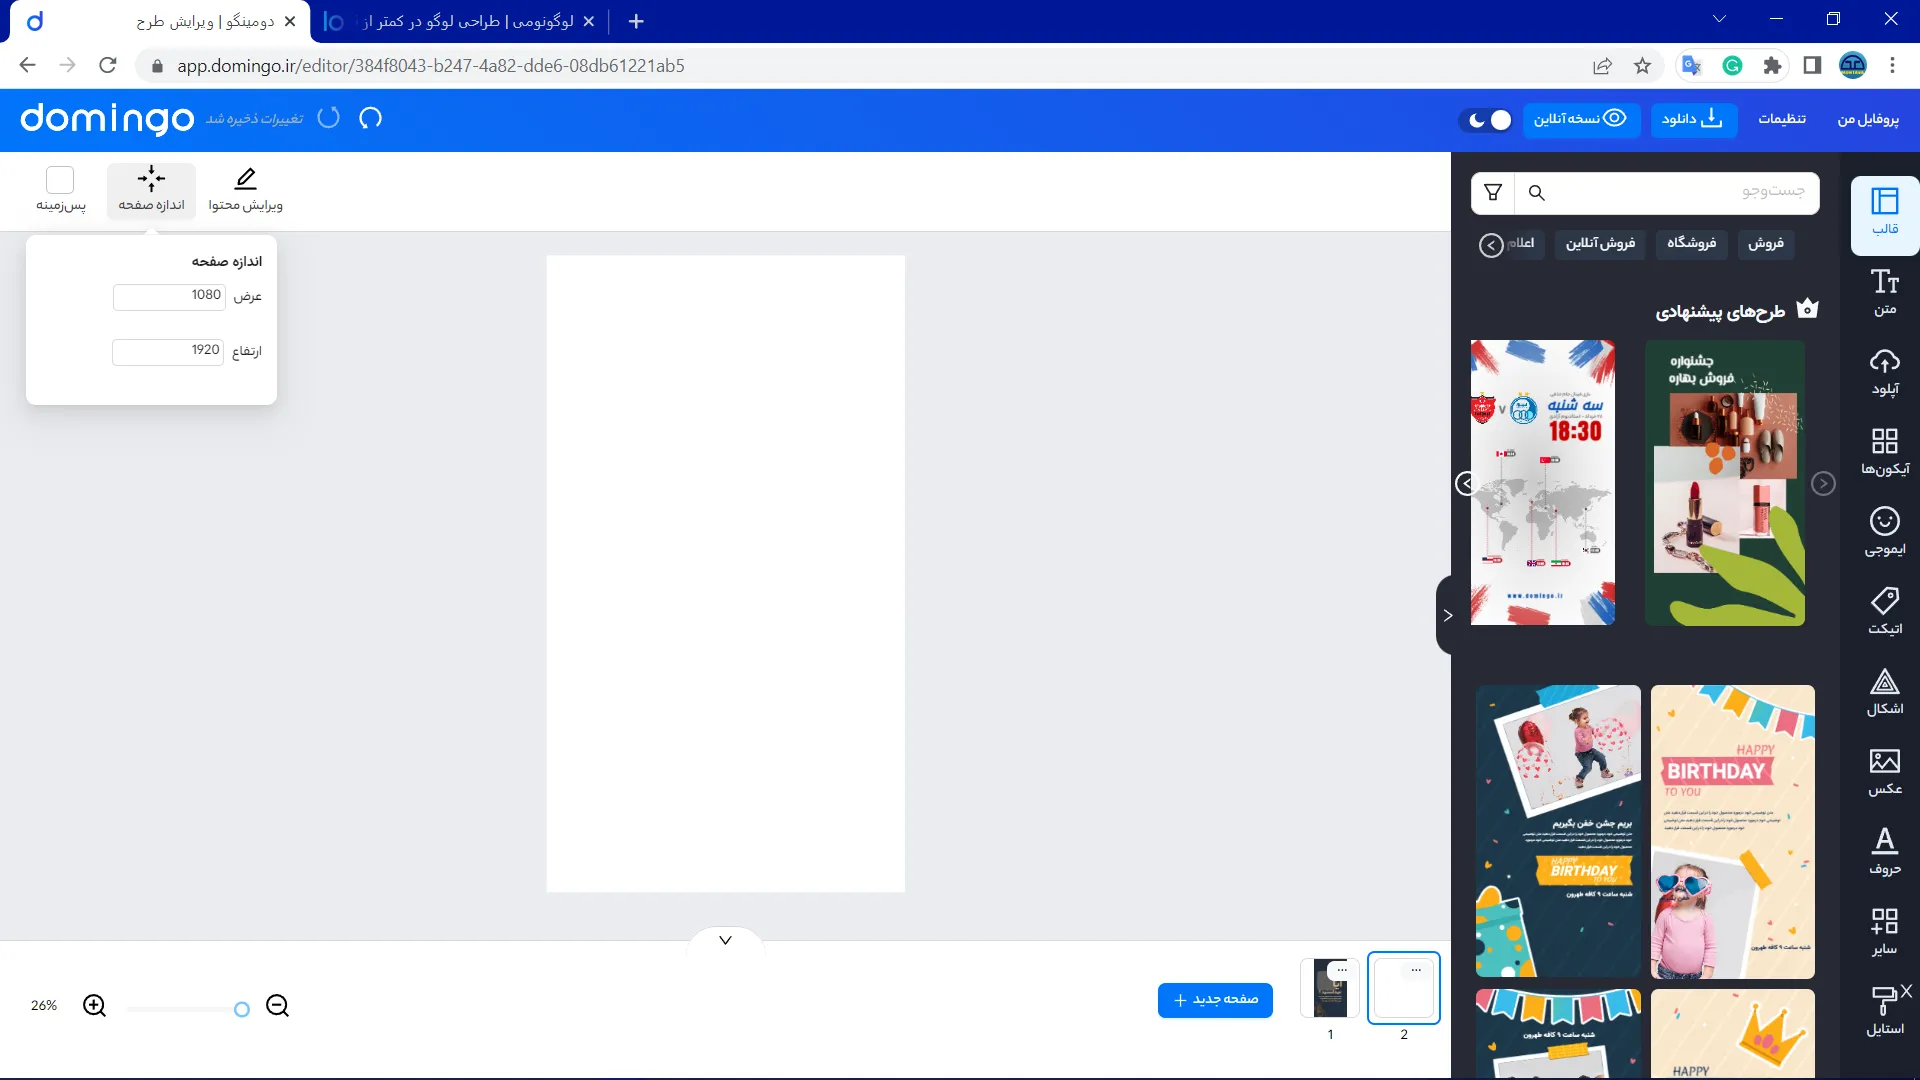Click the zoom slider handle
The height and width of the screenshot is (1080, 1920).
pyautogui.click(x=241, y=1010)
